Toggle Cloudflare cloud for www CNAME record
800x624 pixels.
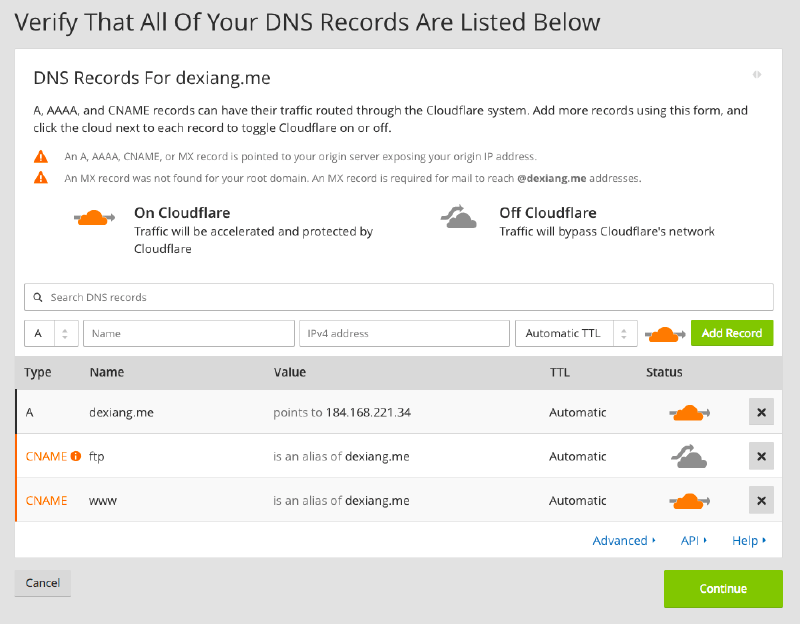click(688, 500)
